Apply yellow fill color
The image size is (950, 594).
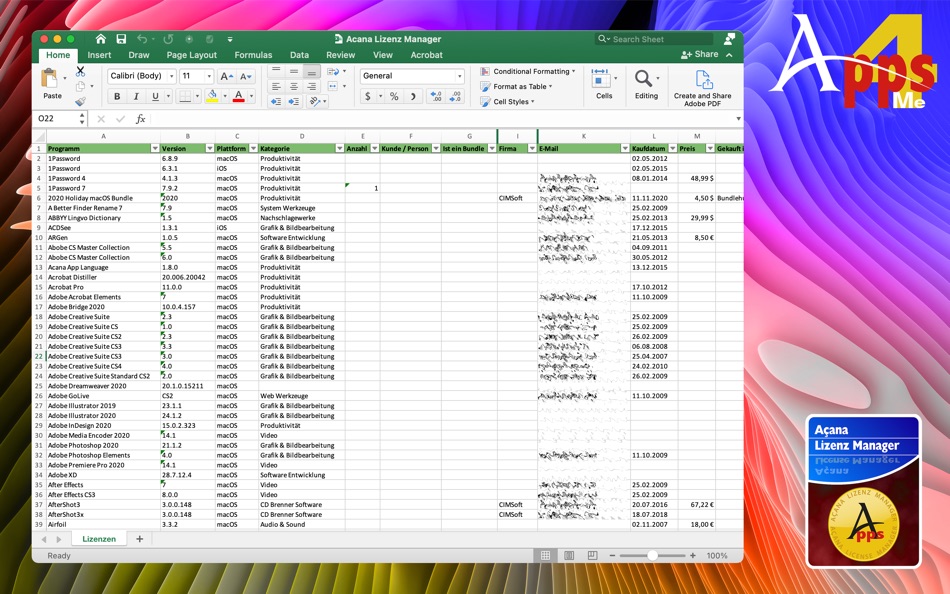pos(212,96)
